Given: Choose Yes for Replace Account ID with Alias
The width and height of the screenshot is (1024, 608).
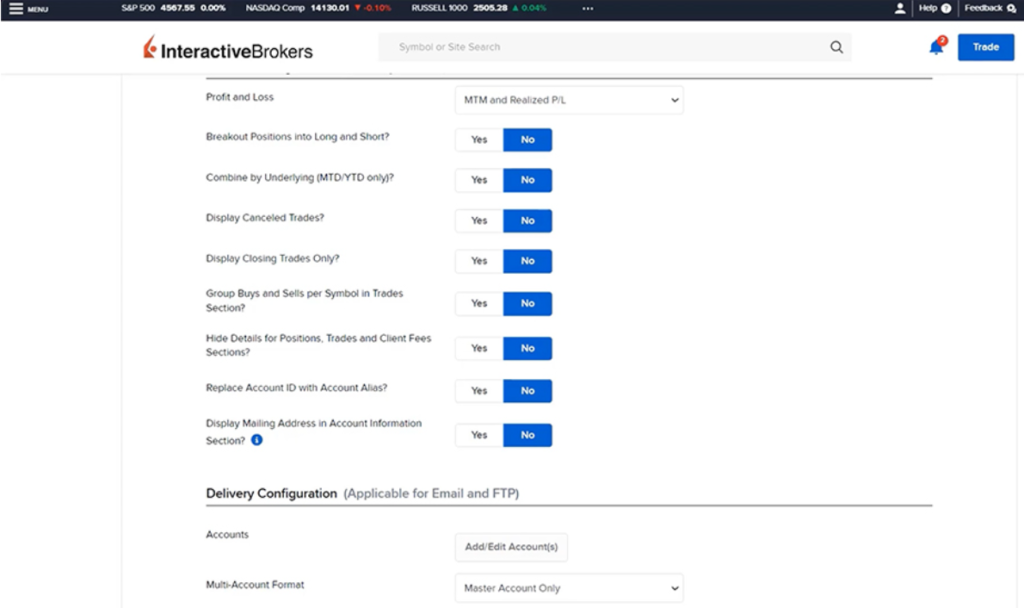Looking at the screenshot, I should (479, 391).
